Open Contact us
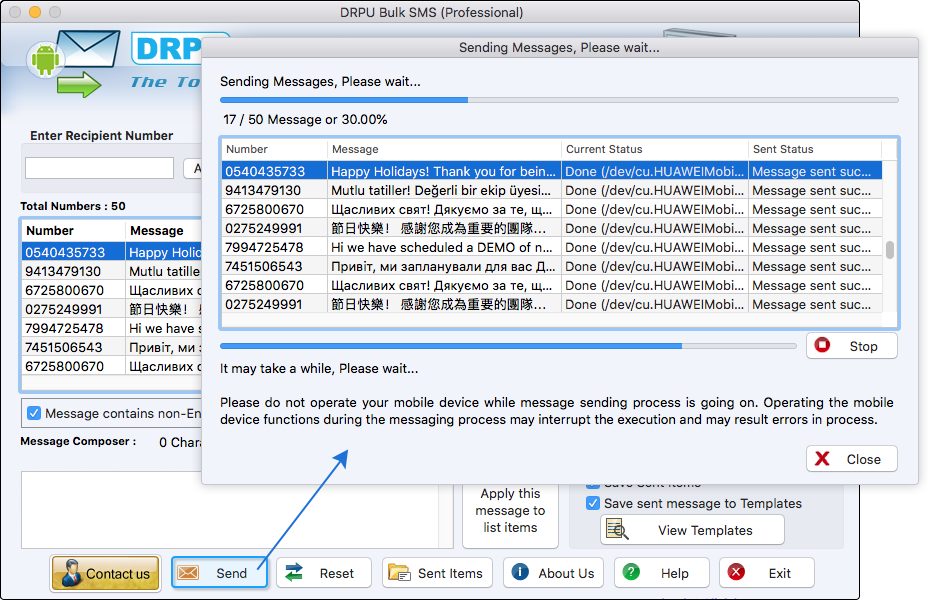This screenshot has height=600, width=940. coord(106,573)
